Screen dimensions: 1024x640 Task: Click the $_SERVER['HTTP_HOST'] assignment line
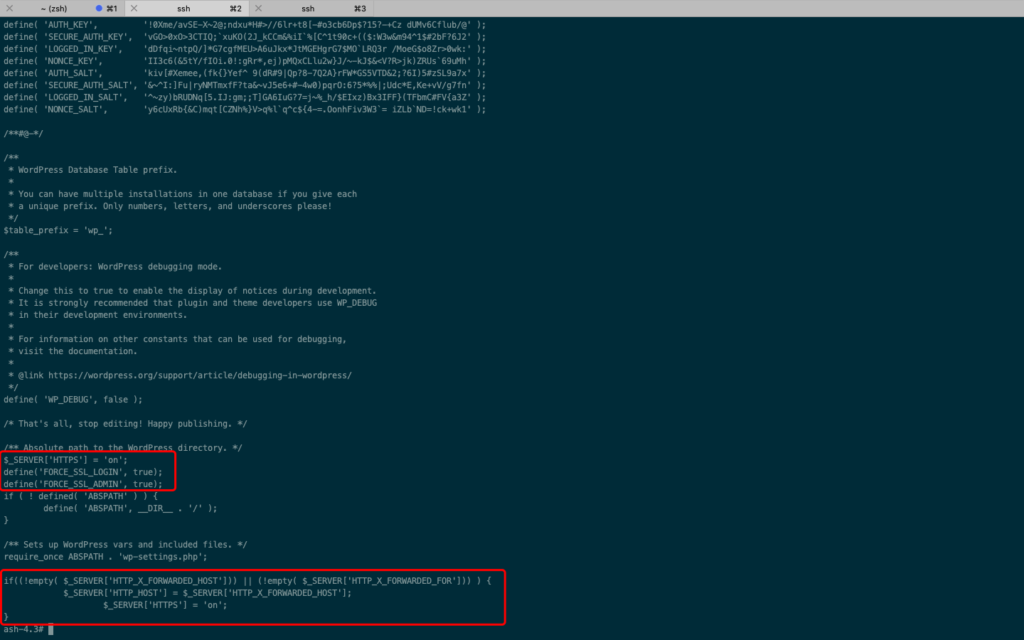pos(207,593)
